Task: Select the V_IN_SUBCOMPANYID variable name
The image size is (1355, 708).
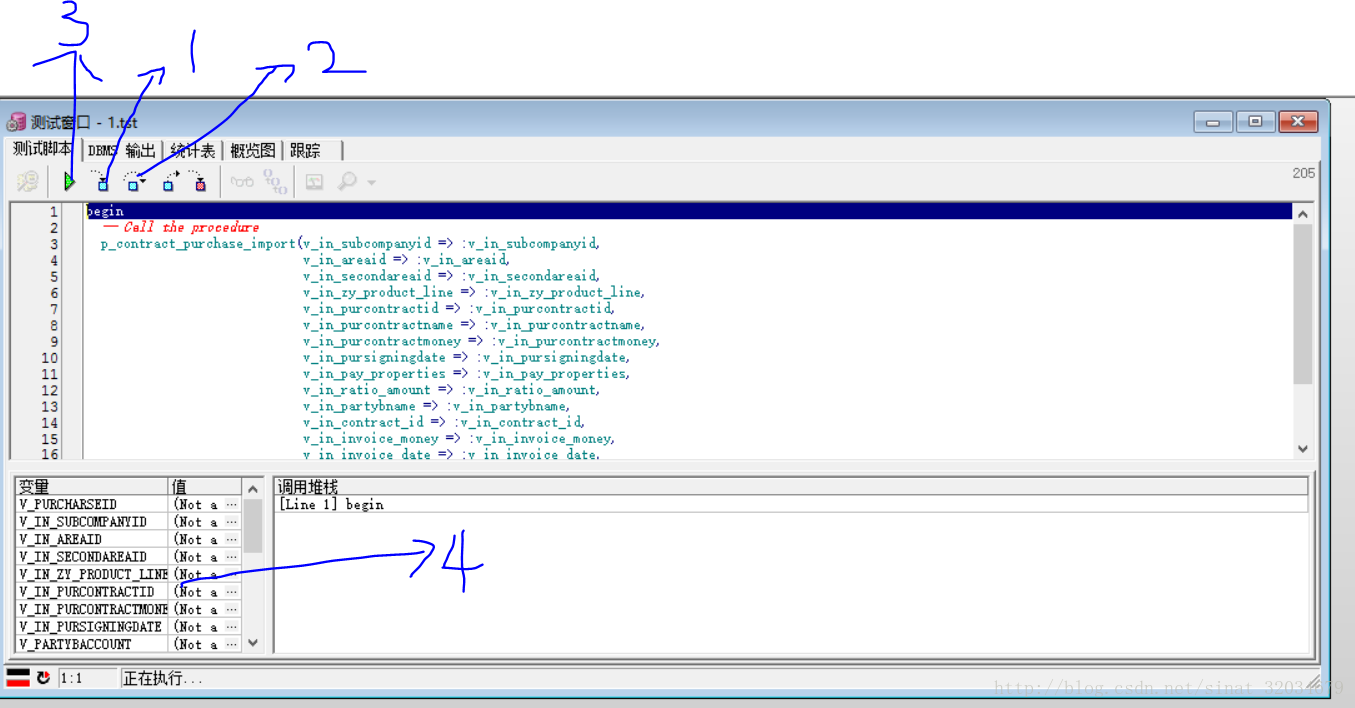Action: click(83, 522)
